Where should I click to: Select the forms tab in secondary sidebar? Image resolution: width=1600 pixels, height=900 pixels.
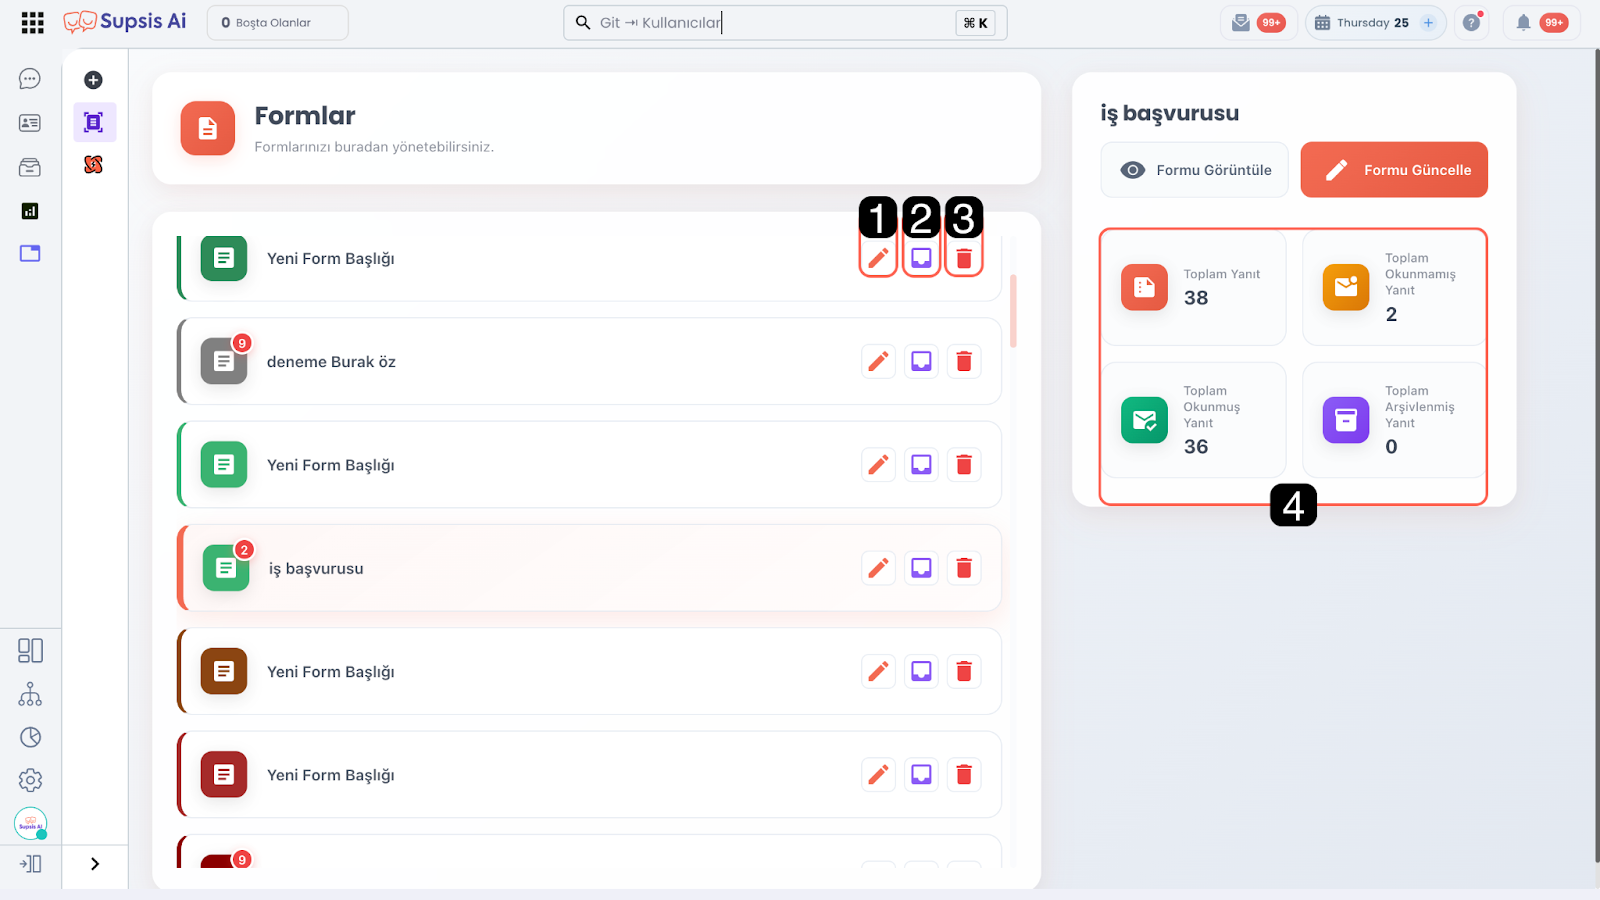pos(94,122)
